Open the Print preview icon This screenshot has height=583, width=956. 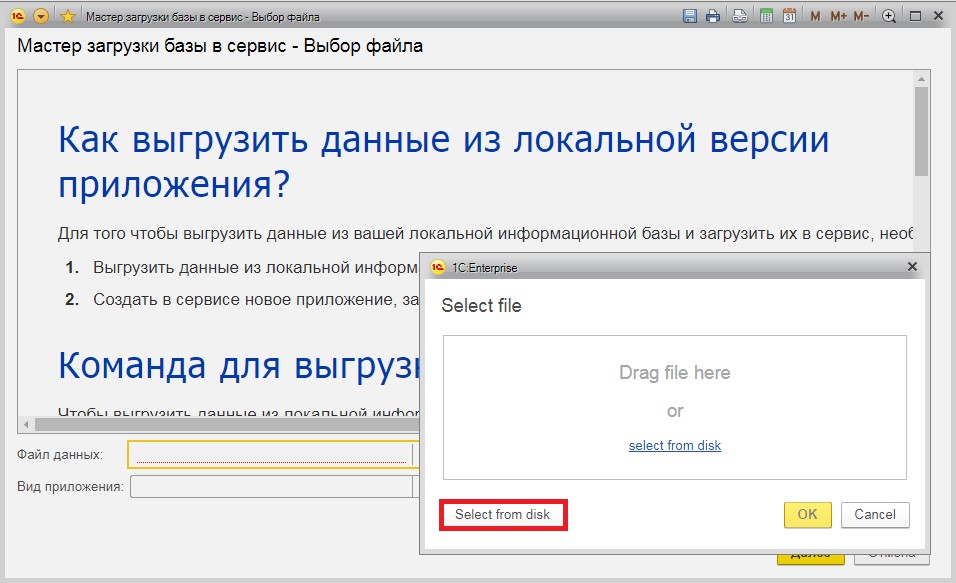pos(739,16)
